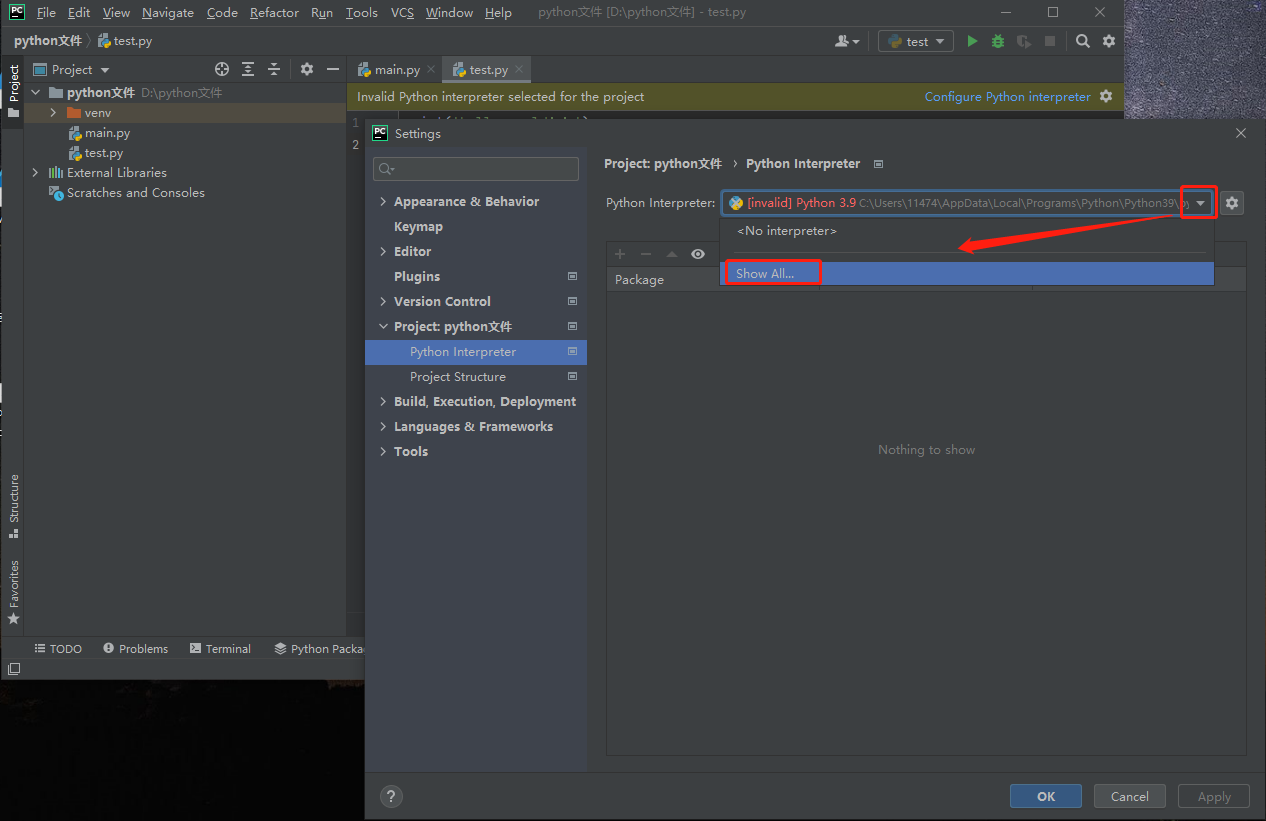Click the tool window toggle in bottom-left corner
This screenshot has width=1266, height=821.
pos(13,669)
